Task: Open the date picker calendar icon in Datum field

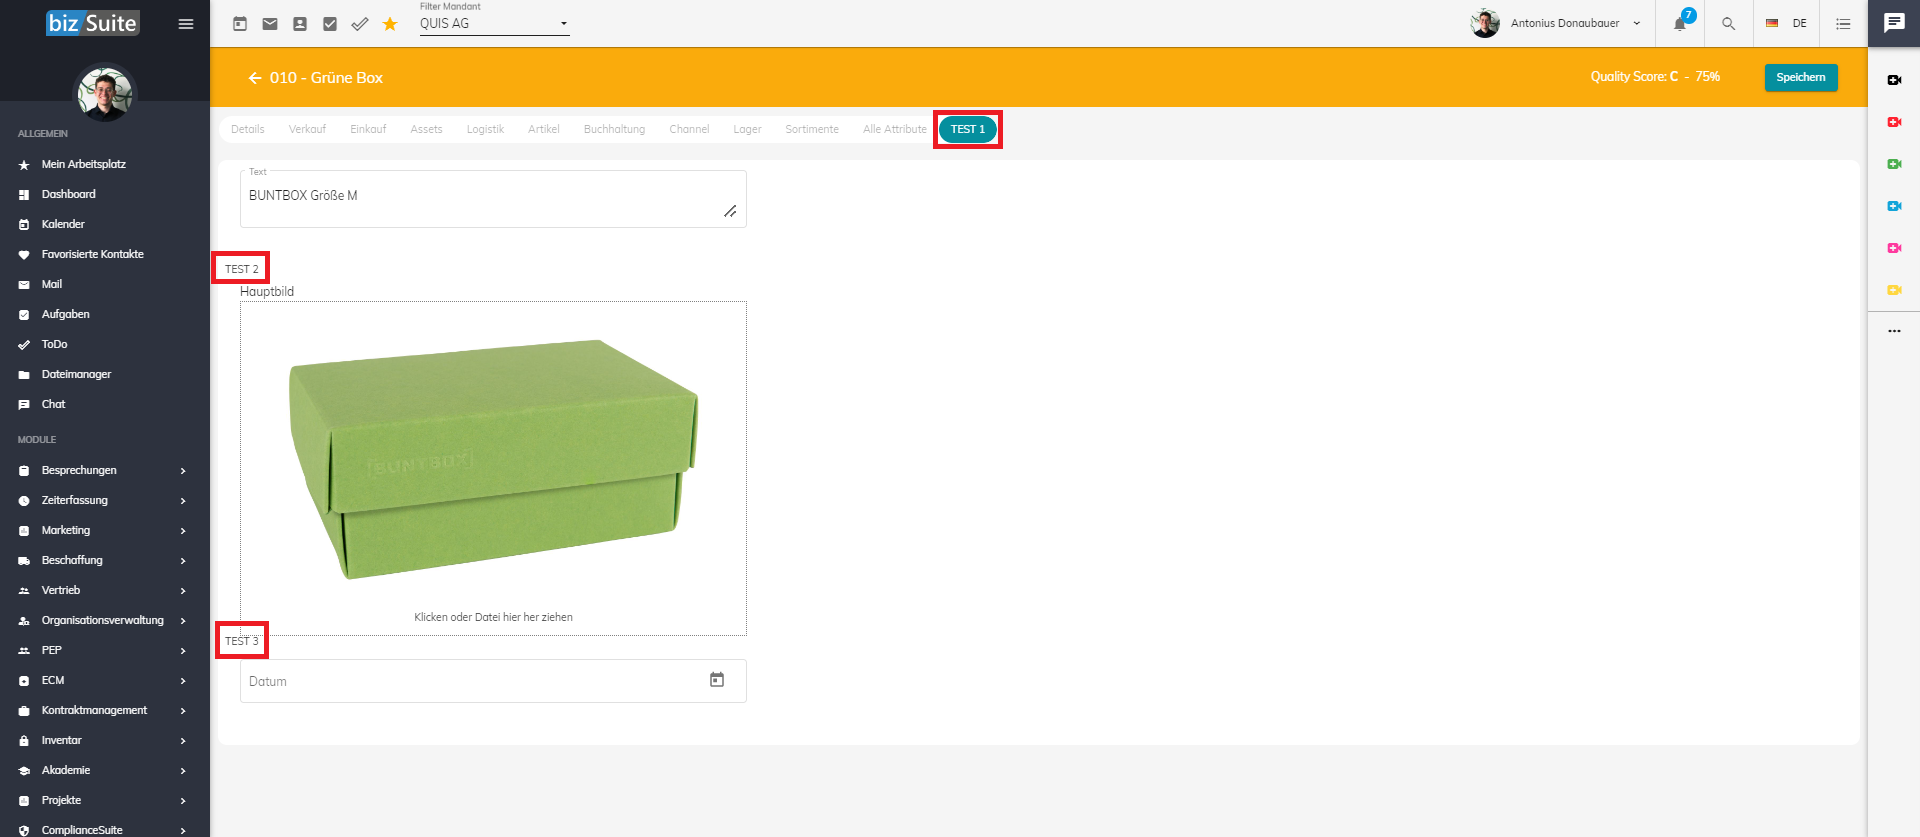Action: (717, 680)
